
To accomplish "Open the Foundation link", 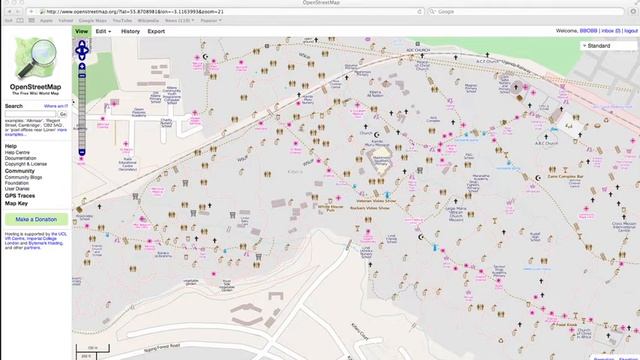I will click(x=17, y=183).
